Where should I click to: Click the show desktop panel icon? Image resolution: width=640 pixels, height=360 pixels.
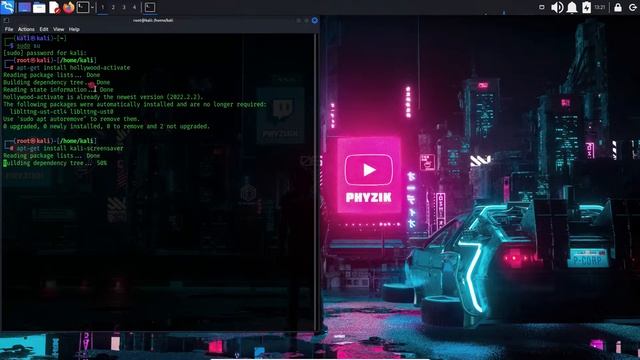pos(24,7)
